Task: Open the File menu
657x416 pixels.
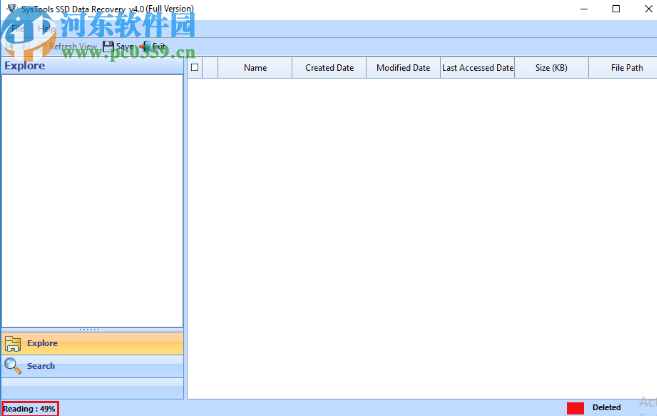Action: click(18, 28)
